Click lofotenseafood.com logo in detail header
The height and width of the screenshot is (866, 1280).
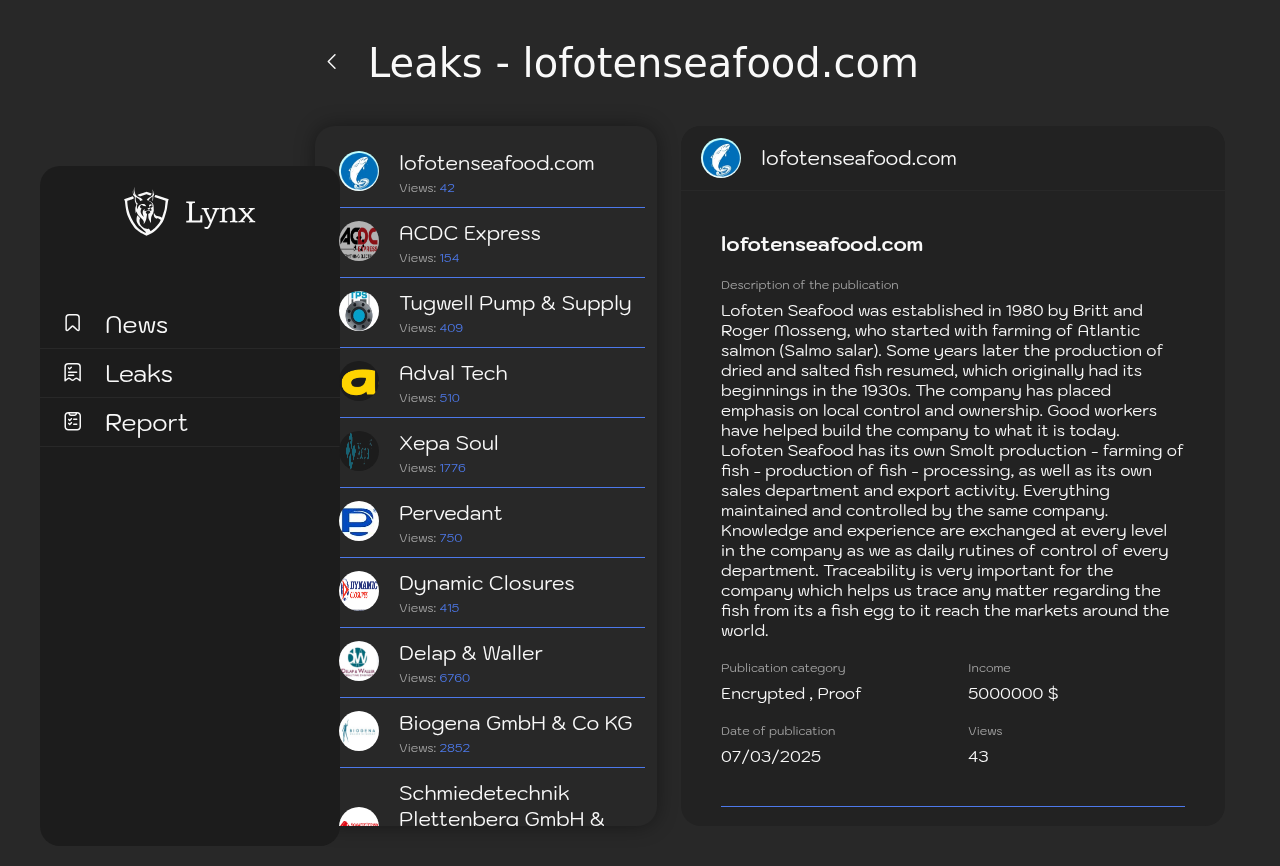(x=721, y=158)
